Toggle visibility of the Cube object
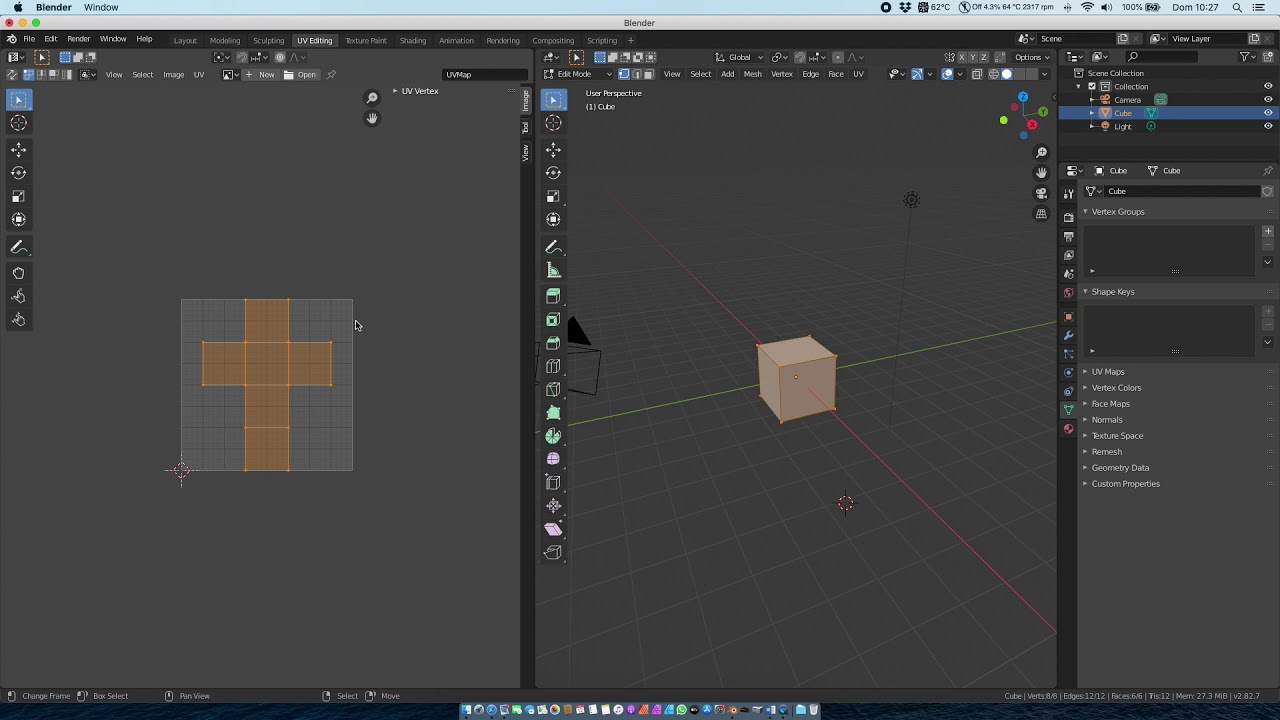 point(1268,113)
